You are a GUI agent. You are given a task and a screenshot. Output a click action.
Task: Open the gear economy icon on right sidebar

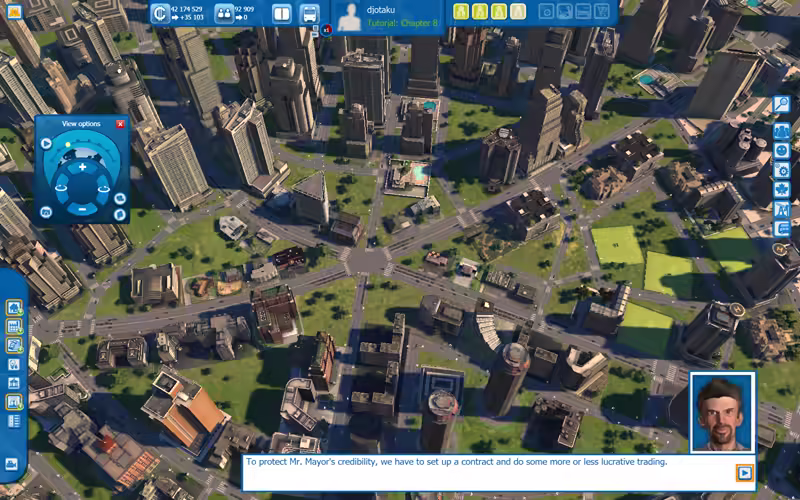point(782,170)
